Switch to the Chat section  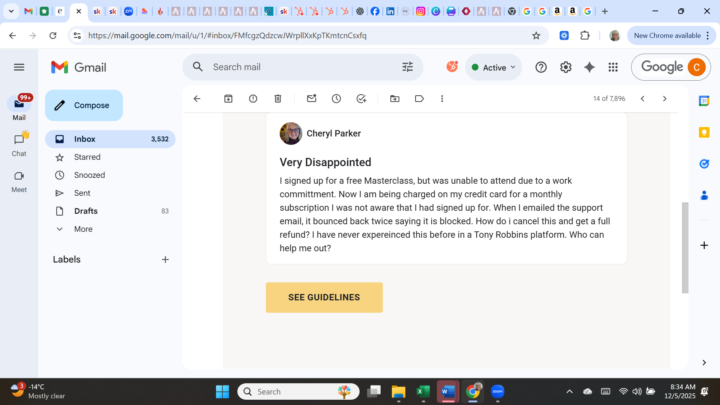coord(19,144)
